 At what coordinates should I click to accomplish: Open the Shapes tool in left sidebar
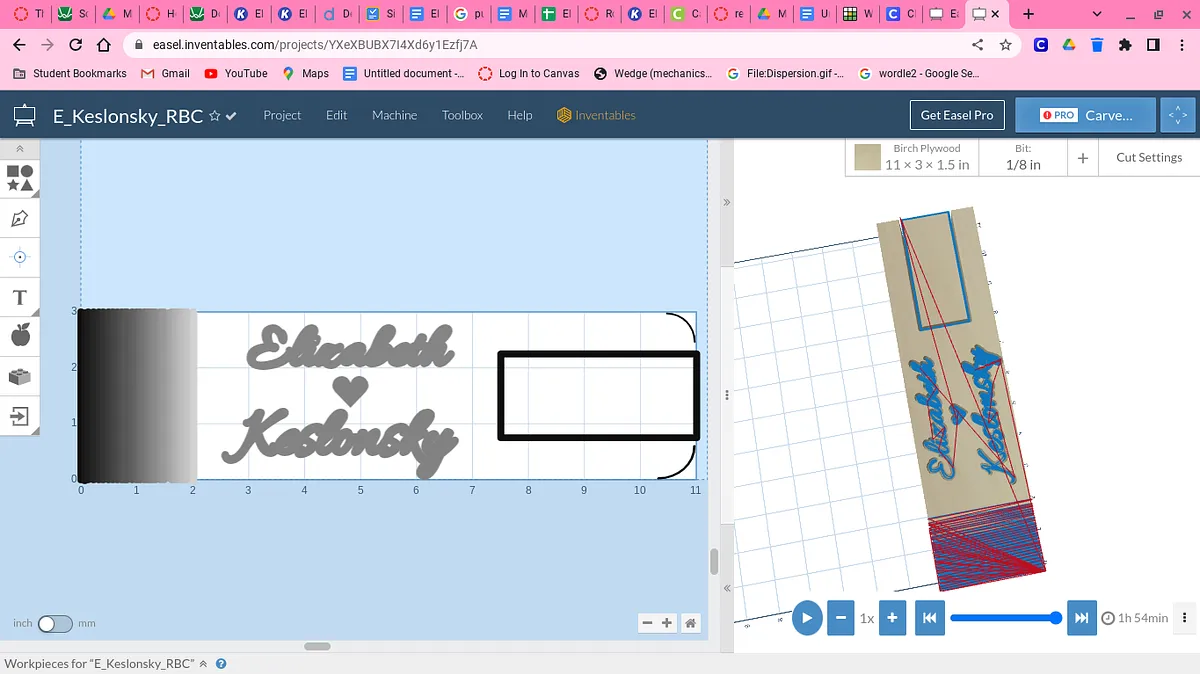20,178
